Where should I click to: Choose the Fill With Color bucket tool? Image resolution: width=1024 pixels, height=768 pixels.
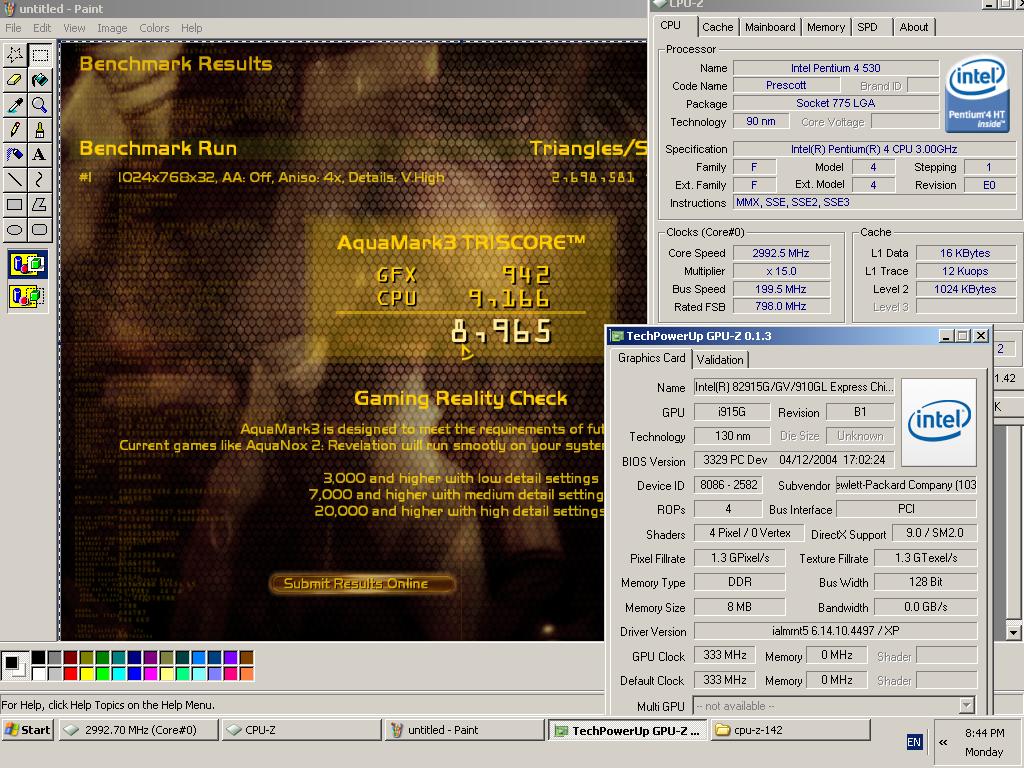point(40,80)
